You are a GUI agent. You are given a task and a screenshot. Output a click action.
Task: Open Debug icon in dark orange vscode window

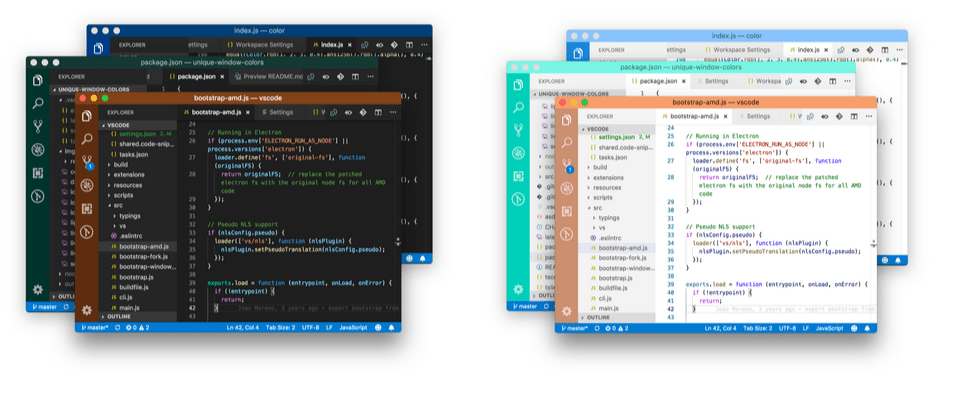(87, 185)
